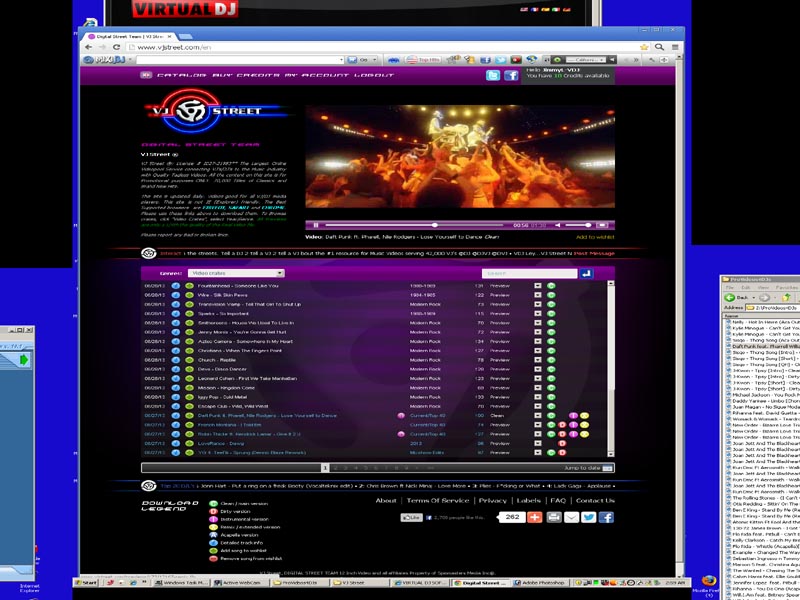Viewport: 800px width, 600px height.
Task: Go to page 2 of the track list
Action: tap(335, 468)
